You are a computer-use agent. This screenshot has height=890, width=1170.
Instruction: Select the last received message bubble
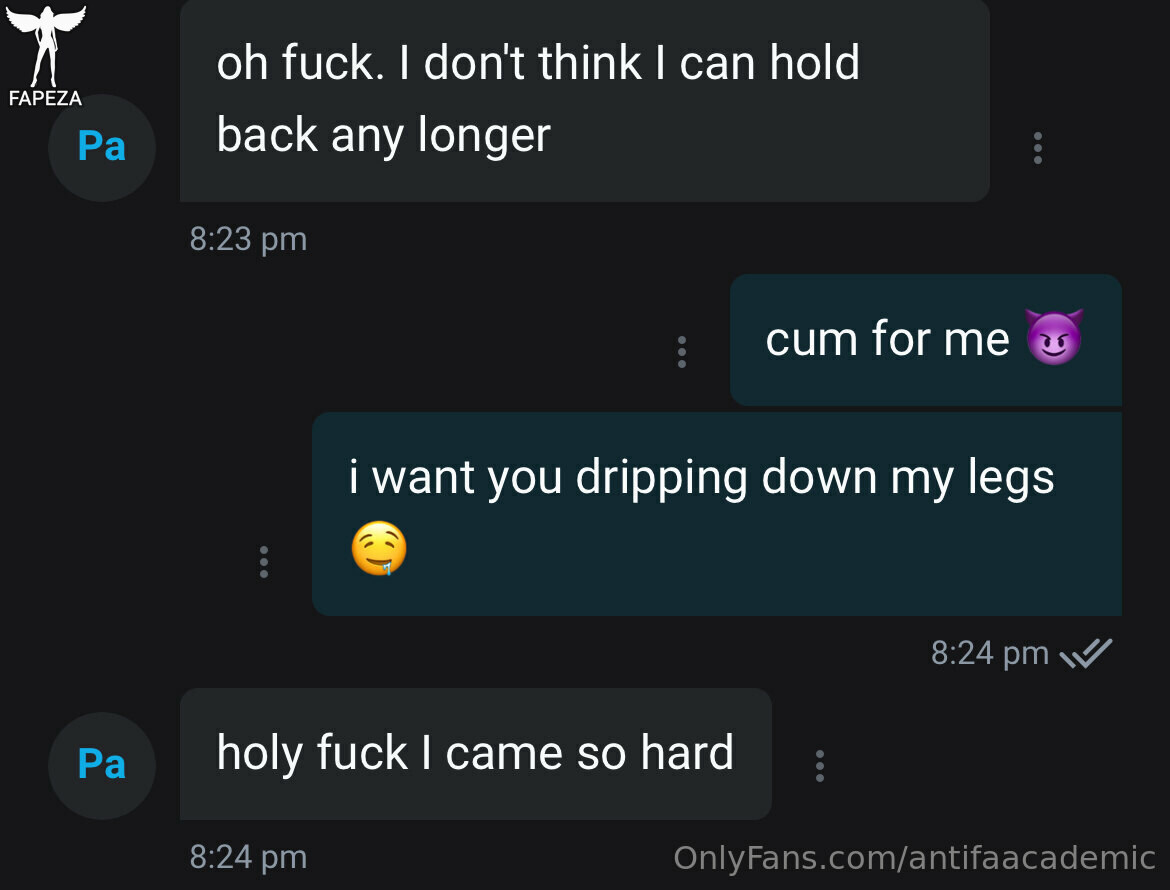476,754
